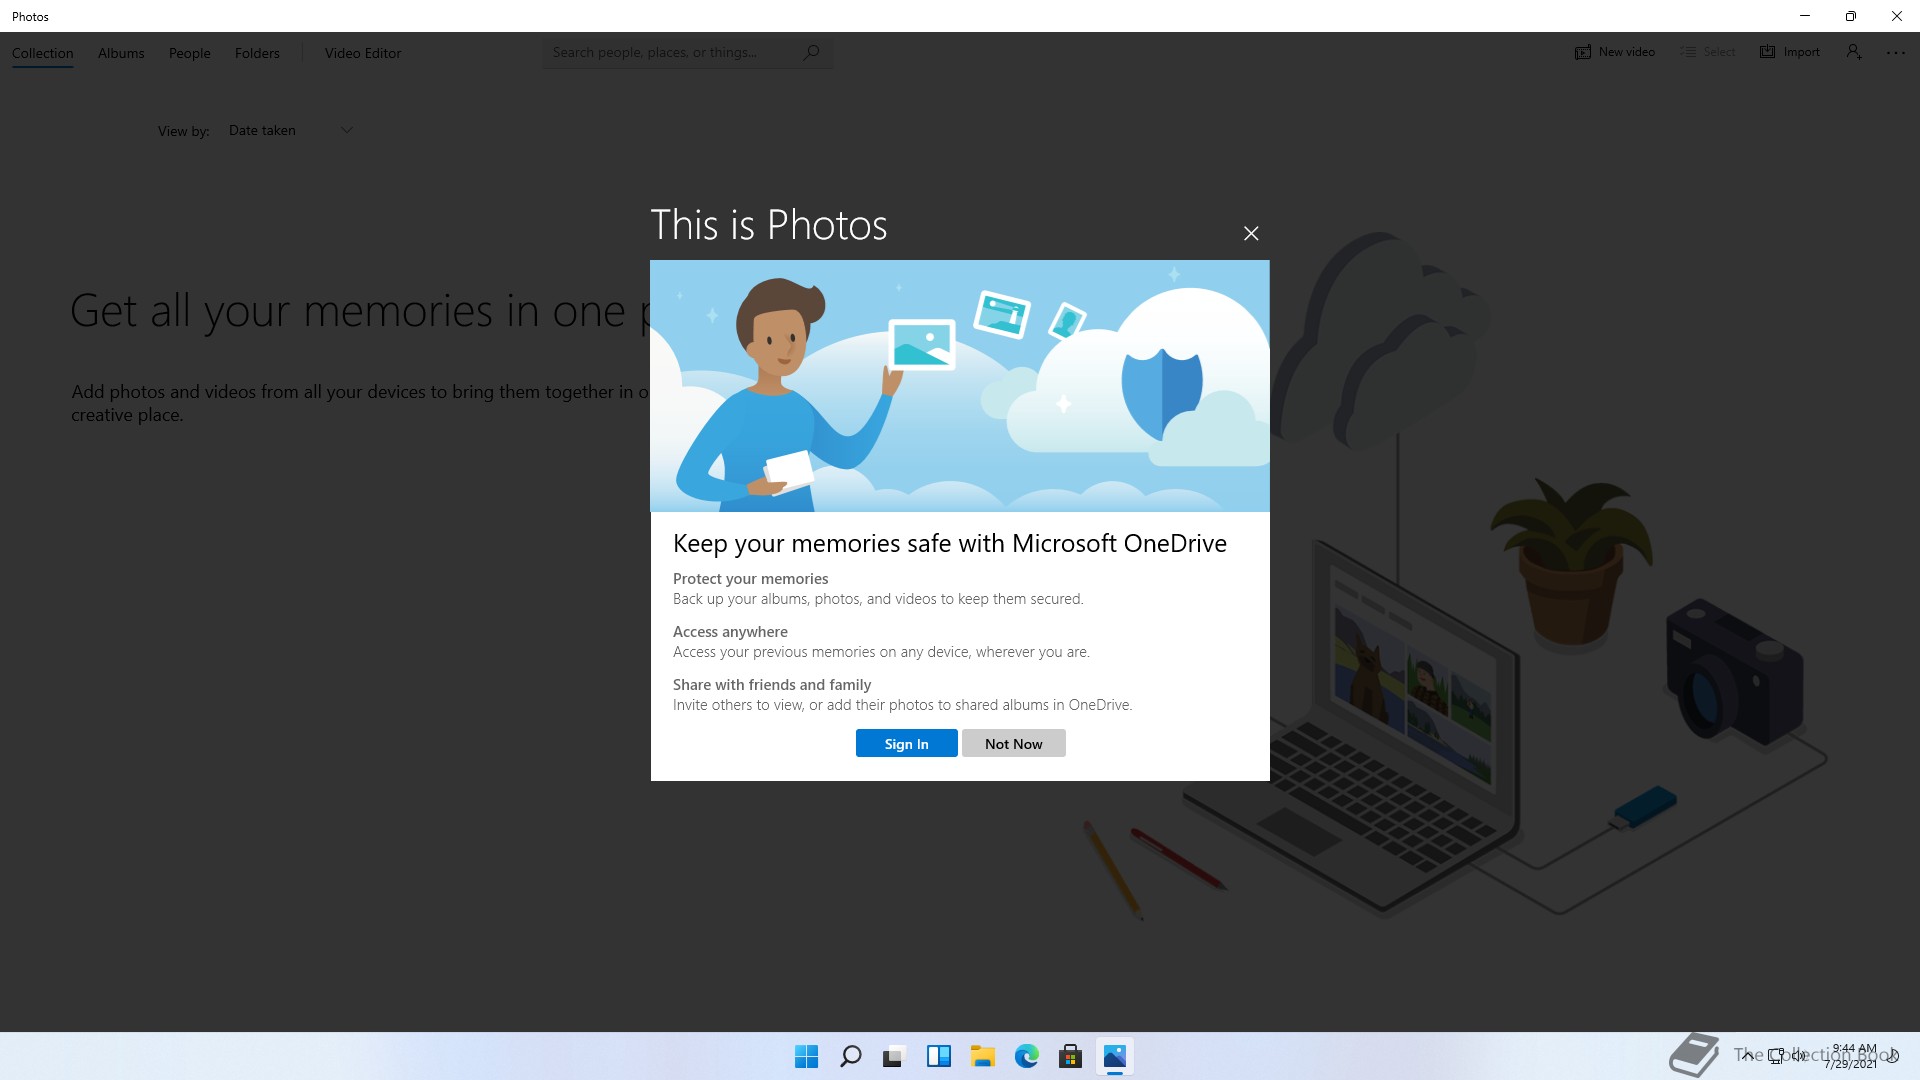This screenshot has height=1080, width=1920.
Task: Switch to the Collection tab
Action: click(x=43, y=53)
